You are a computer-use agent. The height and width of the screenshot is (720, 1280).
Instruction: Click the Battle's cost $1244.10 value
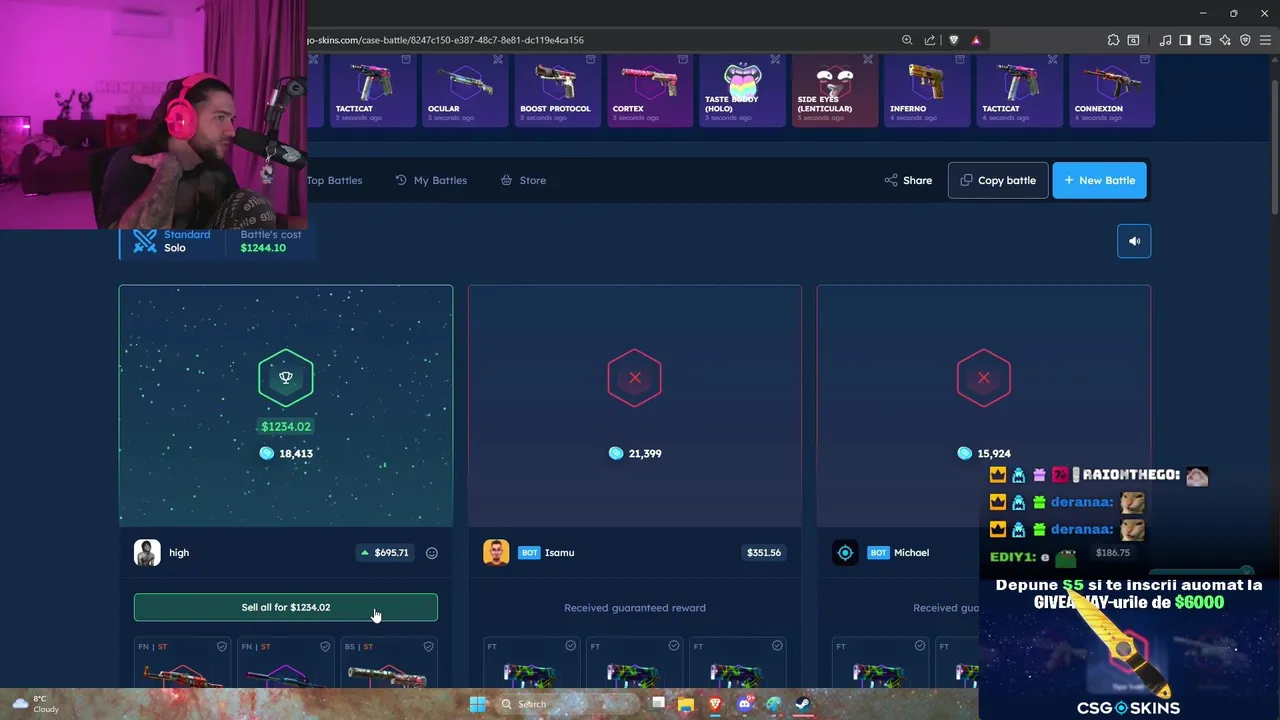[263, 248]
